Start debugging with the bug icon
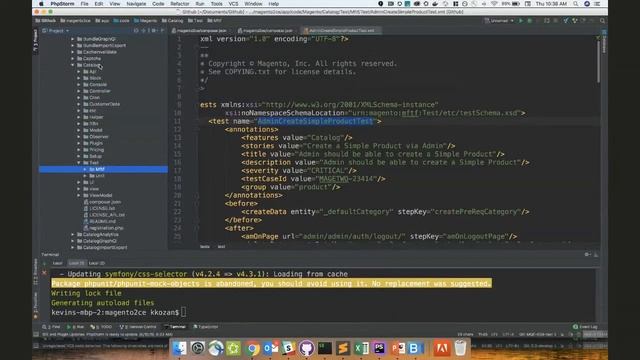Image resolution: width=640 pixels, height=360 pixels. click(x=530, y=20)
